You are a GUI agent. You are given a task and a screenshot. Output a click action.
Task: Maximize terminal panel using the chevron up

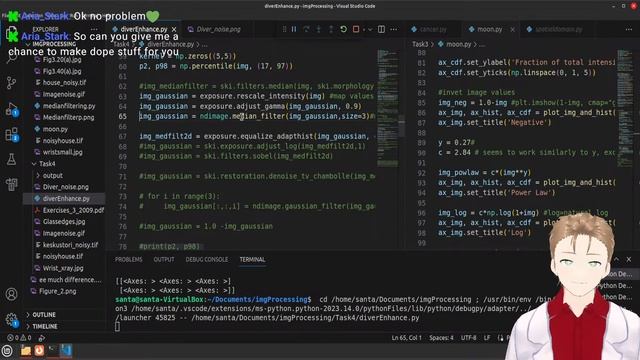(616, 259)
